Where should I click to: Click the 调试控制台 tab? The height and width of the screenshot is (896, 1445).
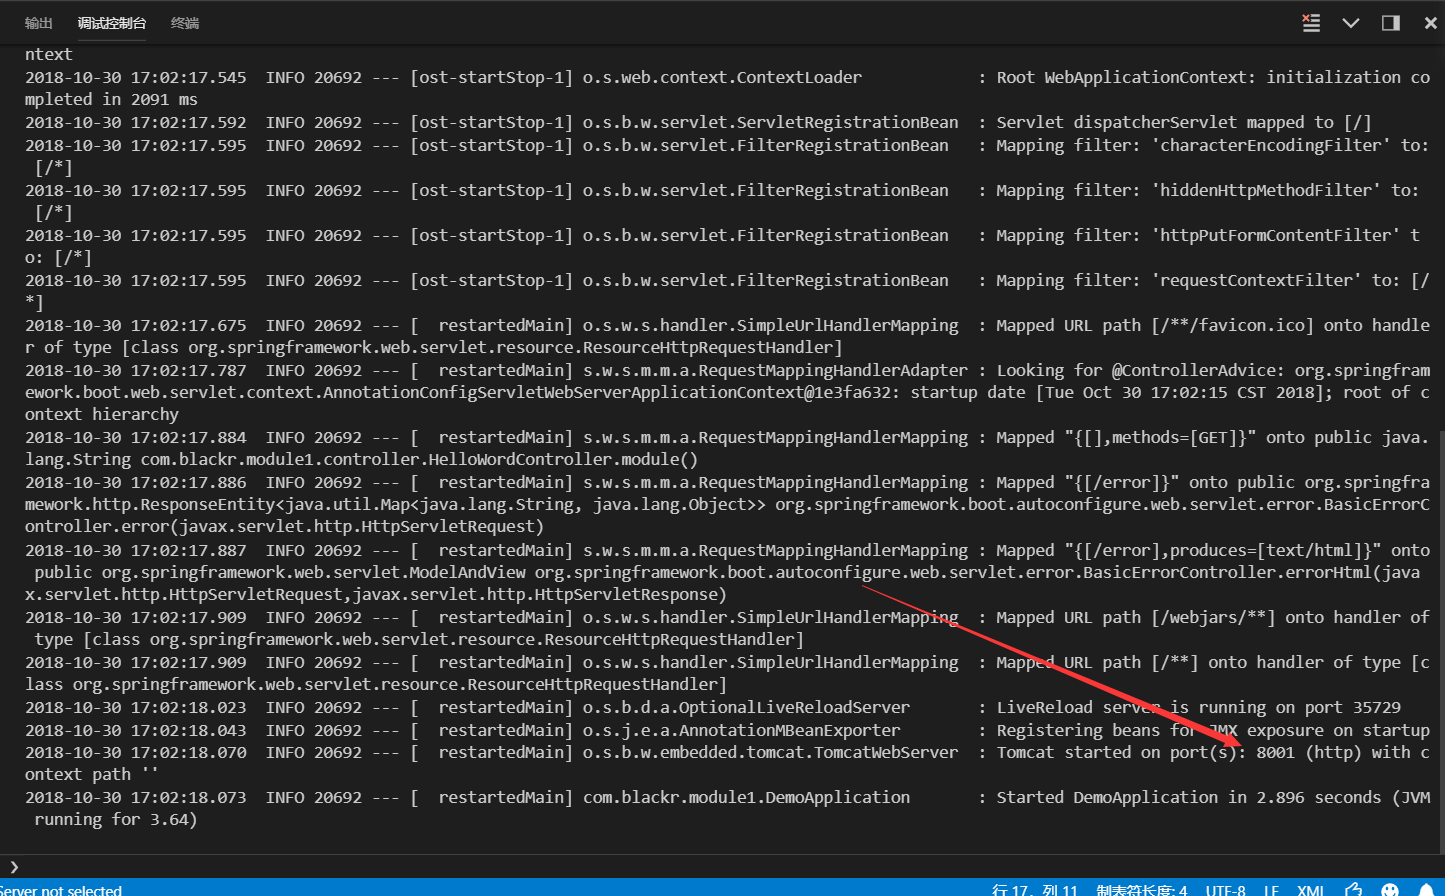point(112,22)
